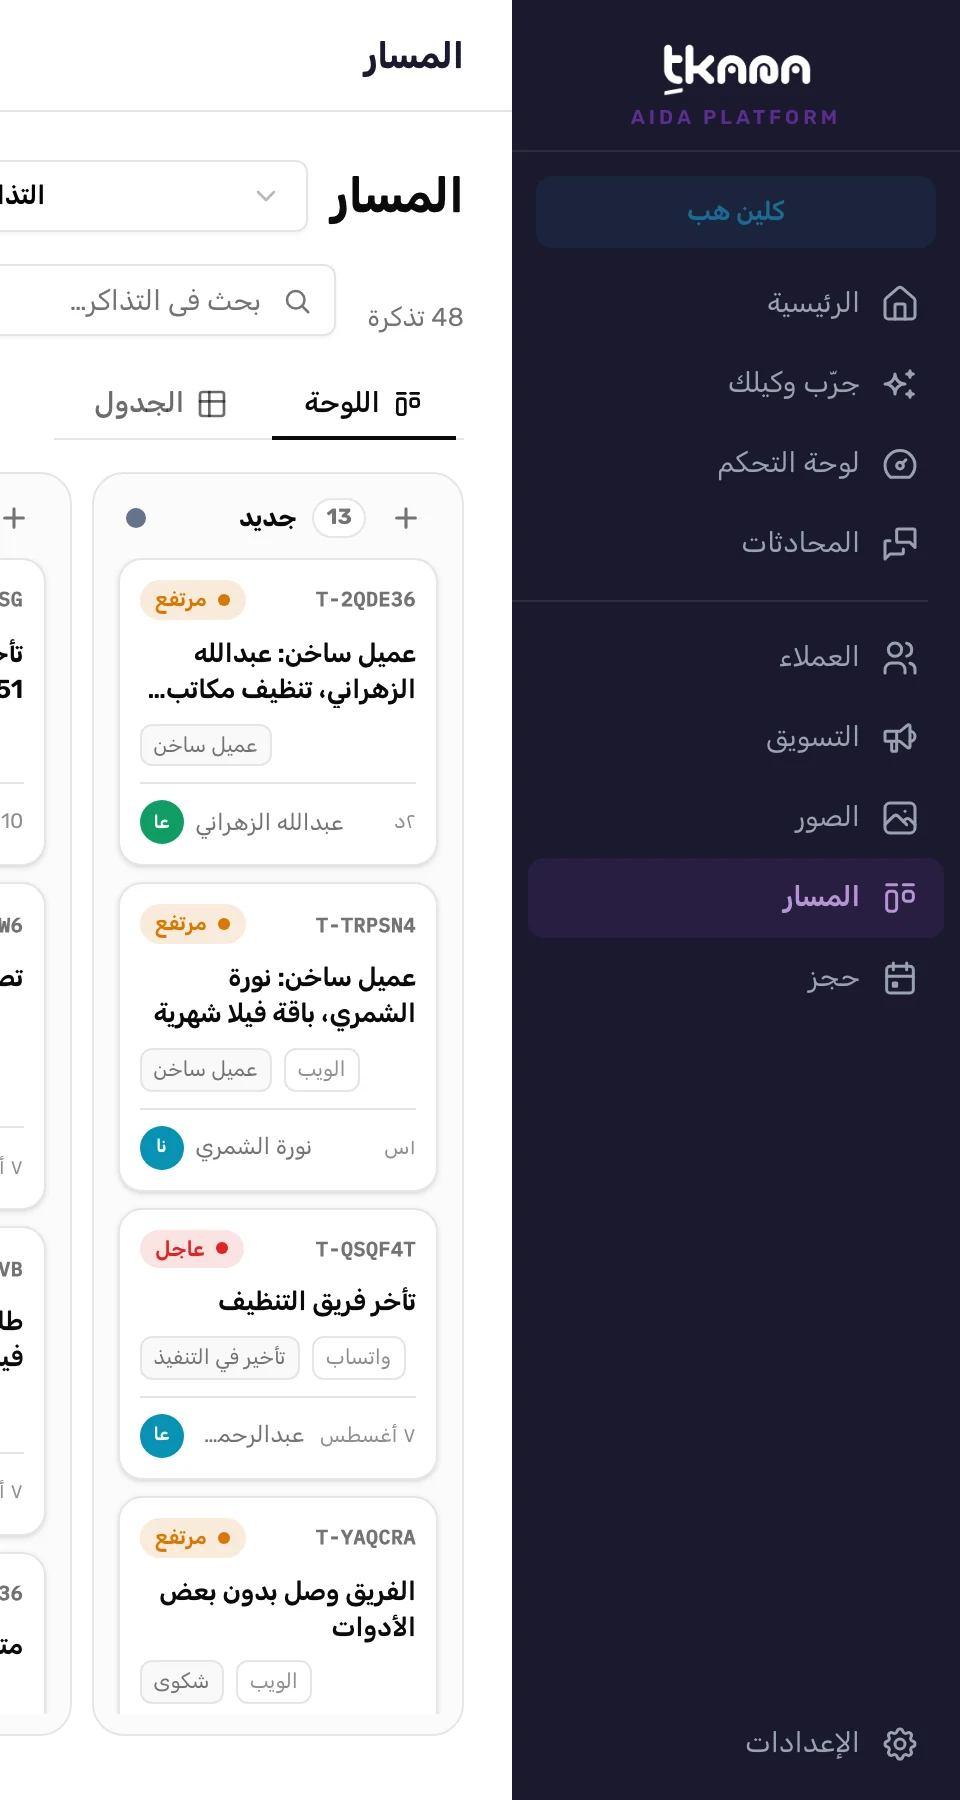Click the gear icon for الإعدادات
The height and width of the screenshot is (1800, 960).
pyautogui.click(x=900, y=1743)
